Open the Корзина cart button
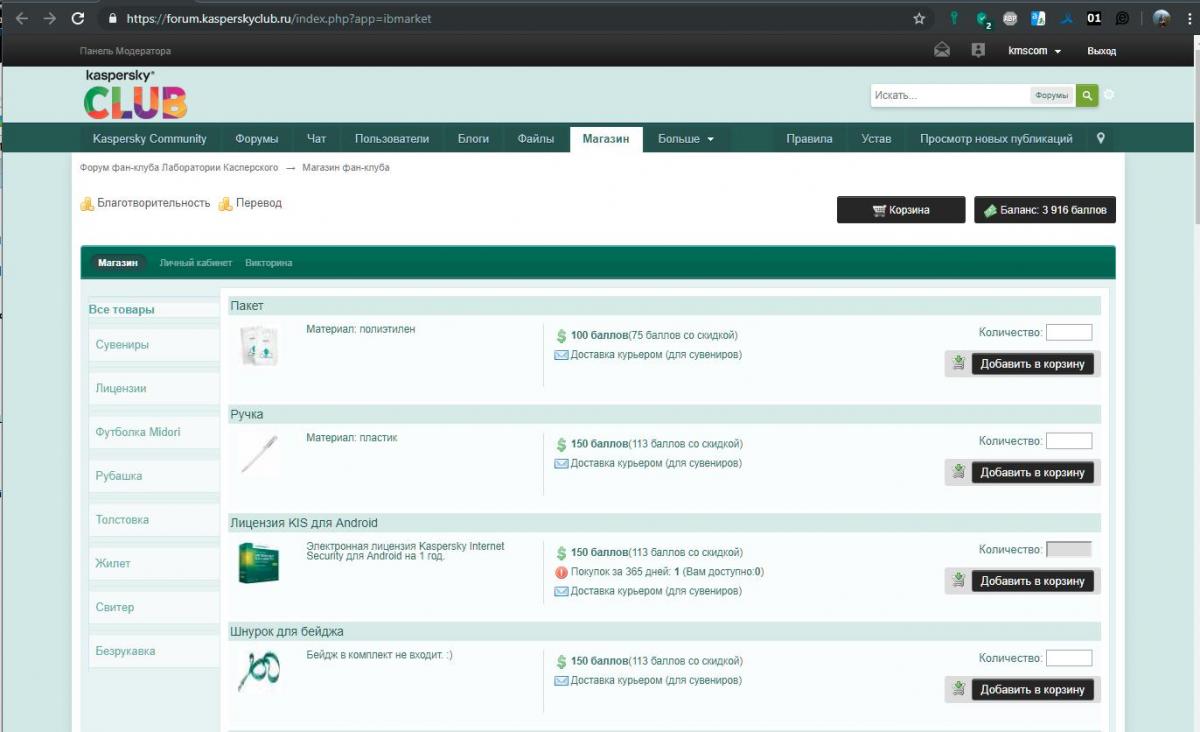Viewport: 1200px width, 732px height. pos(901,210)
